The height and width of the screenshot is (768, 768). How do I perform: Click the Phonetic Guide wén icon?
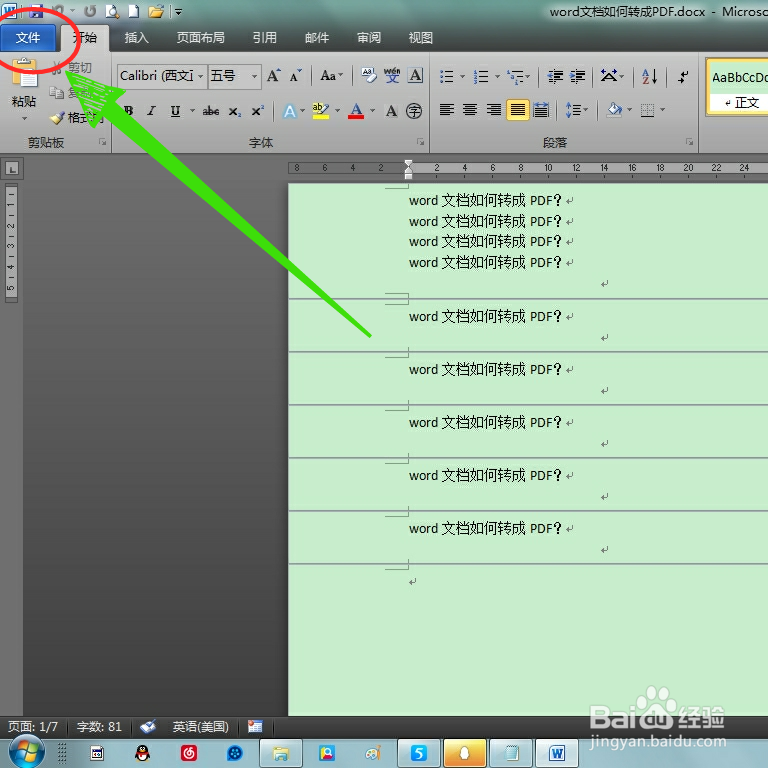point(392,75)
